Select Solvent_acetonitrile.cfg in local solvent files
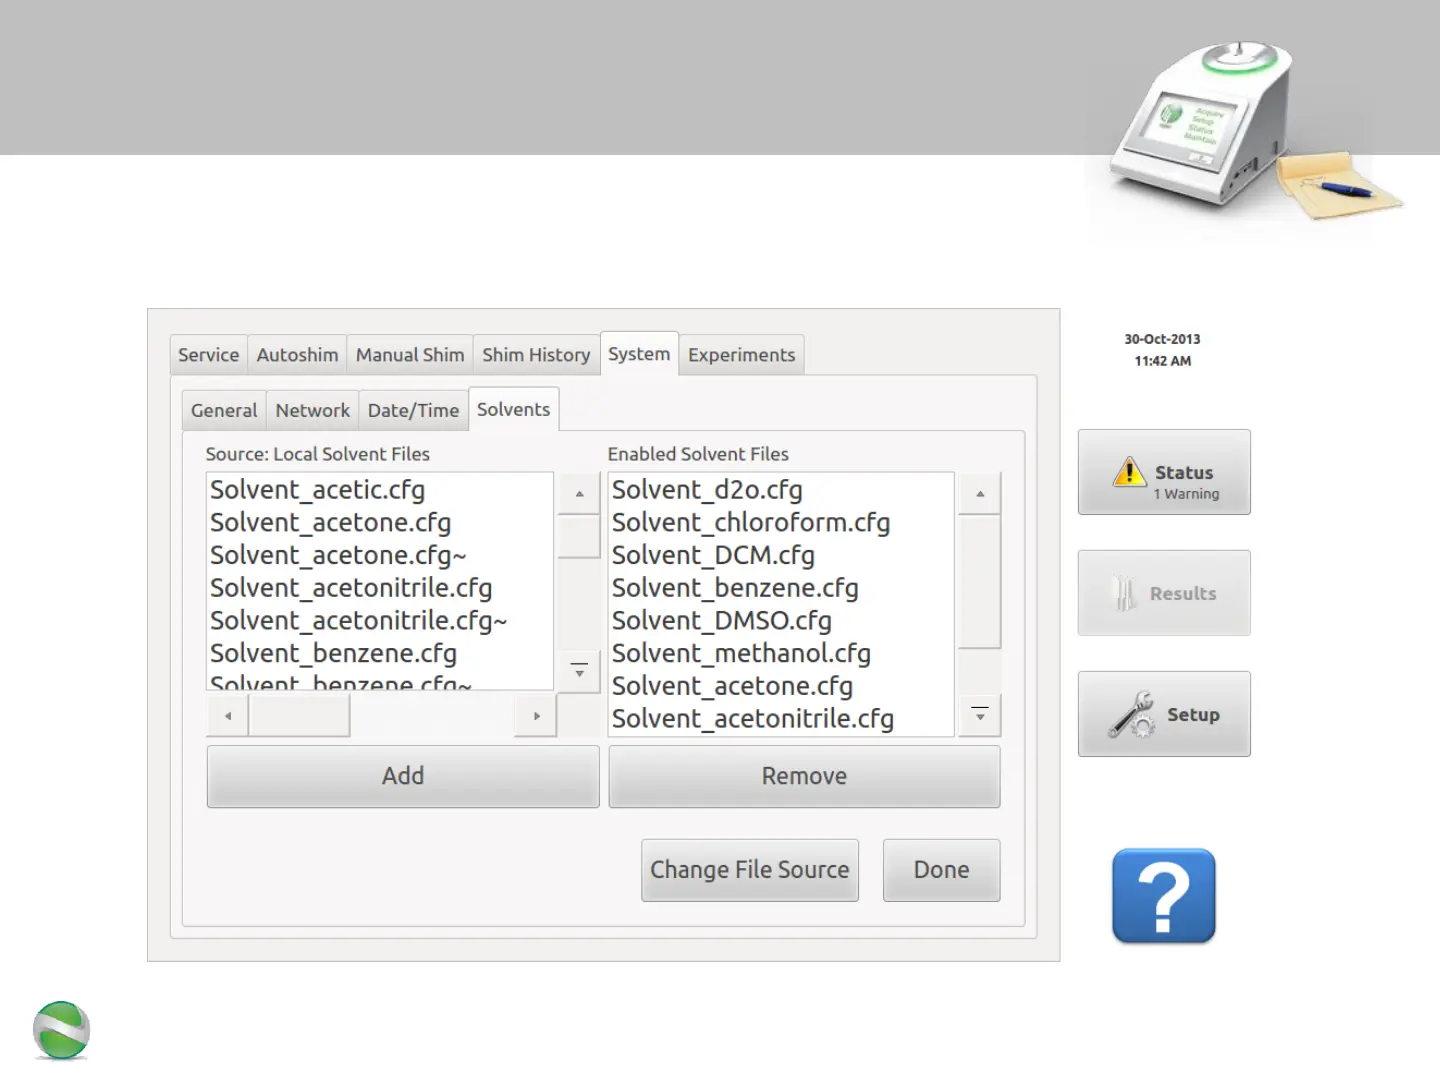This screenshot has width=1440, height=1080. click(x=380, y=588)
